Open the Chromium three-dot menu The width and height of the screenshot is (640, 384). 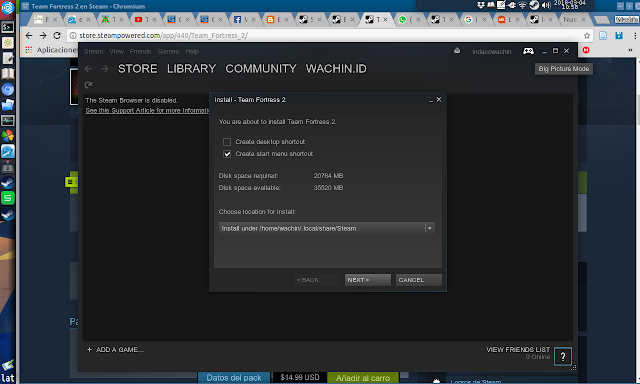pyautogui.click(x=635, y=36)
